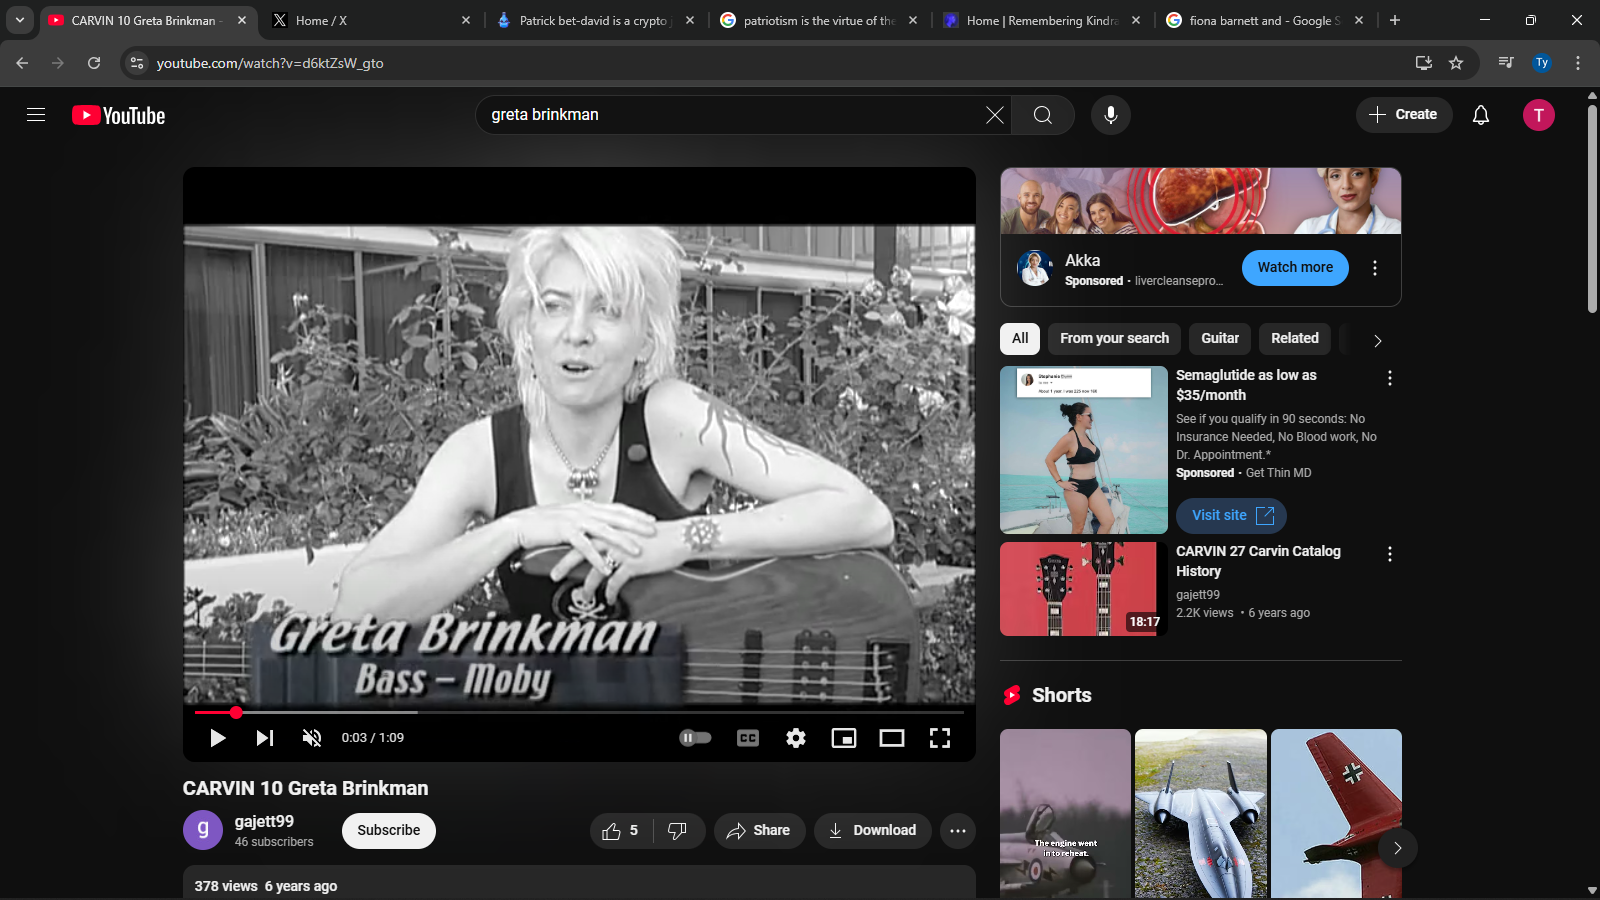This screenshot has height=900, width=1600.
Task: Open the YouTube hamburger guide menu
Action: point(36,115)
